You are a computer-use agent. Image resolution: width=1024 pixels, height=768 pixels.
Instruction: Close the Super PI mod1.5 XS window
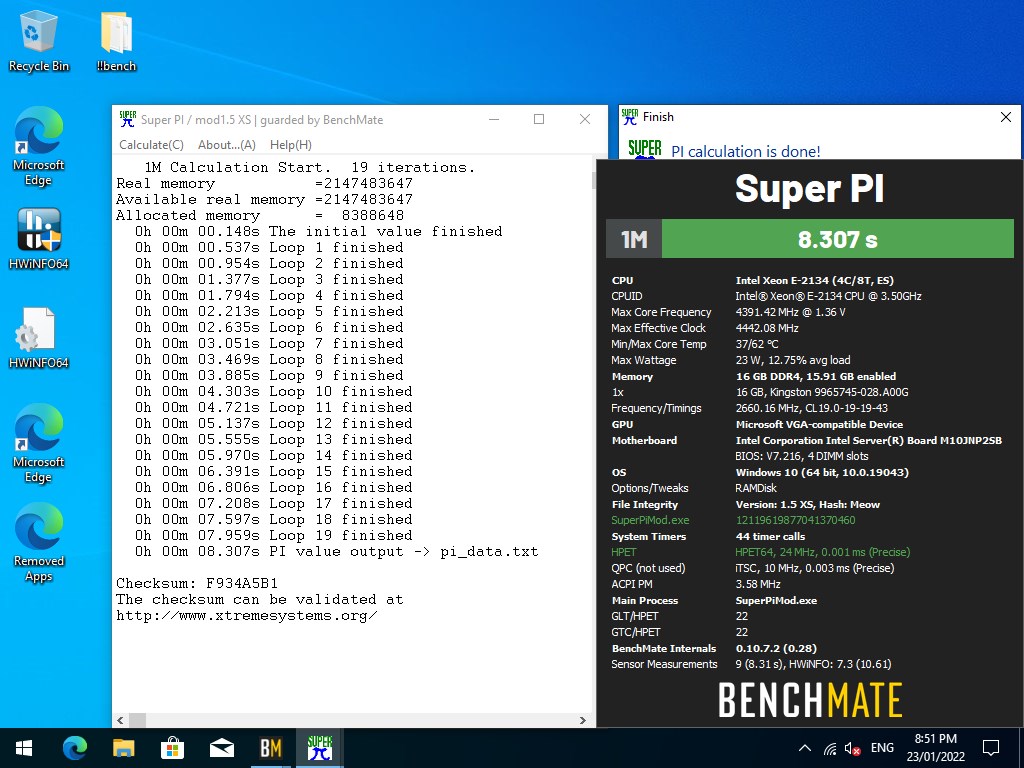tap(584, 119)
